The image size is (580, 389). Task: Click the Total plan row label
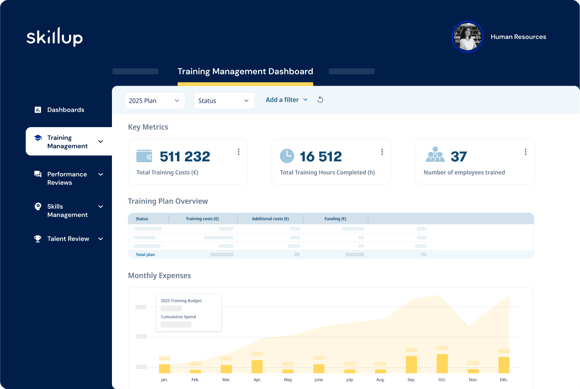[x=145, y=254]
